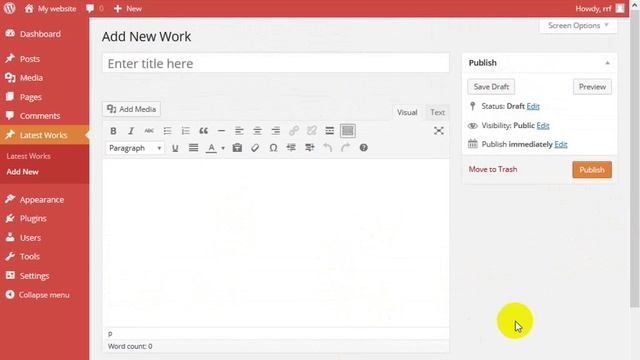Viewport: 640px width, 360px height.
Task: Toggle bold formatting in editor toolbar
Action: [113, 131]
